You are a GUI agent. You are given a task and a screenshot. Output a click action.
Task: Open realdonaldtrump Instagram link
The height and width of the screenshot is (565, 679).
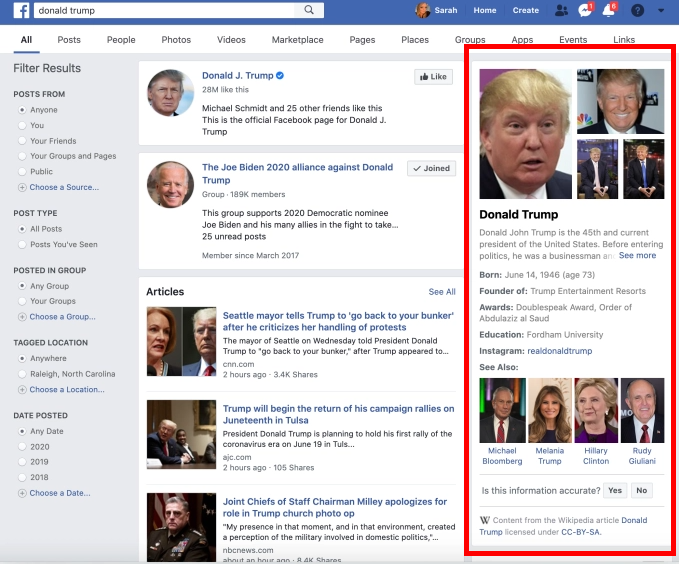point(559,351)
